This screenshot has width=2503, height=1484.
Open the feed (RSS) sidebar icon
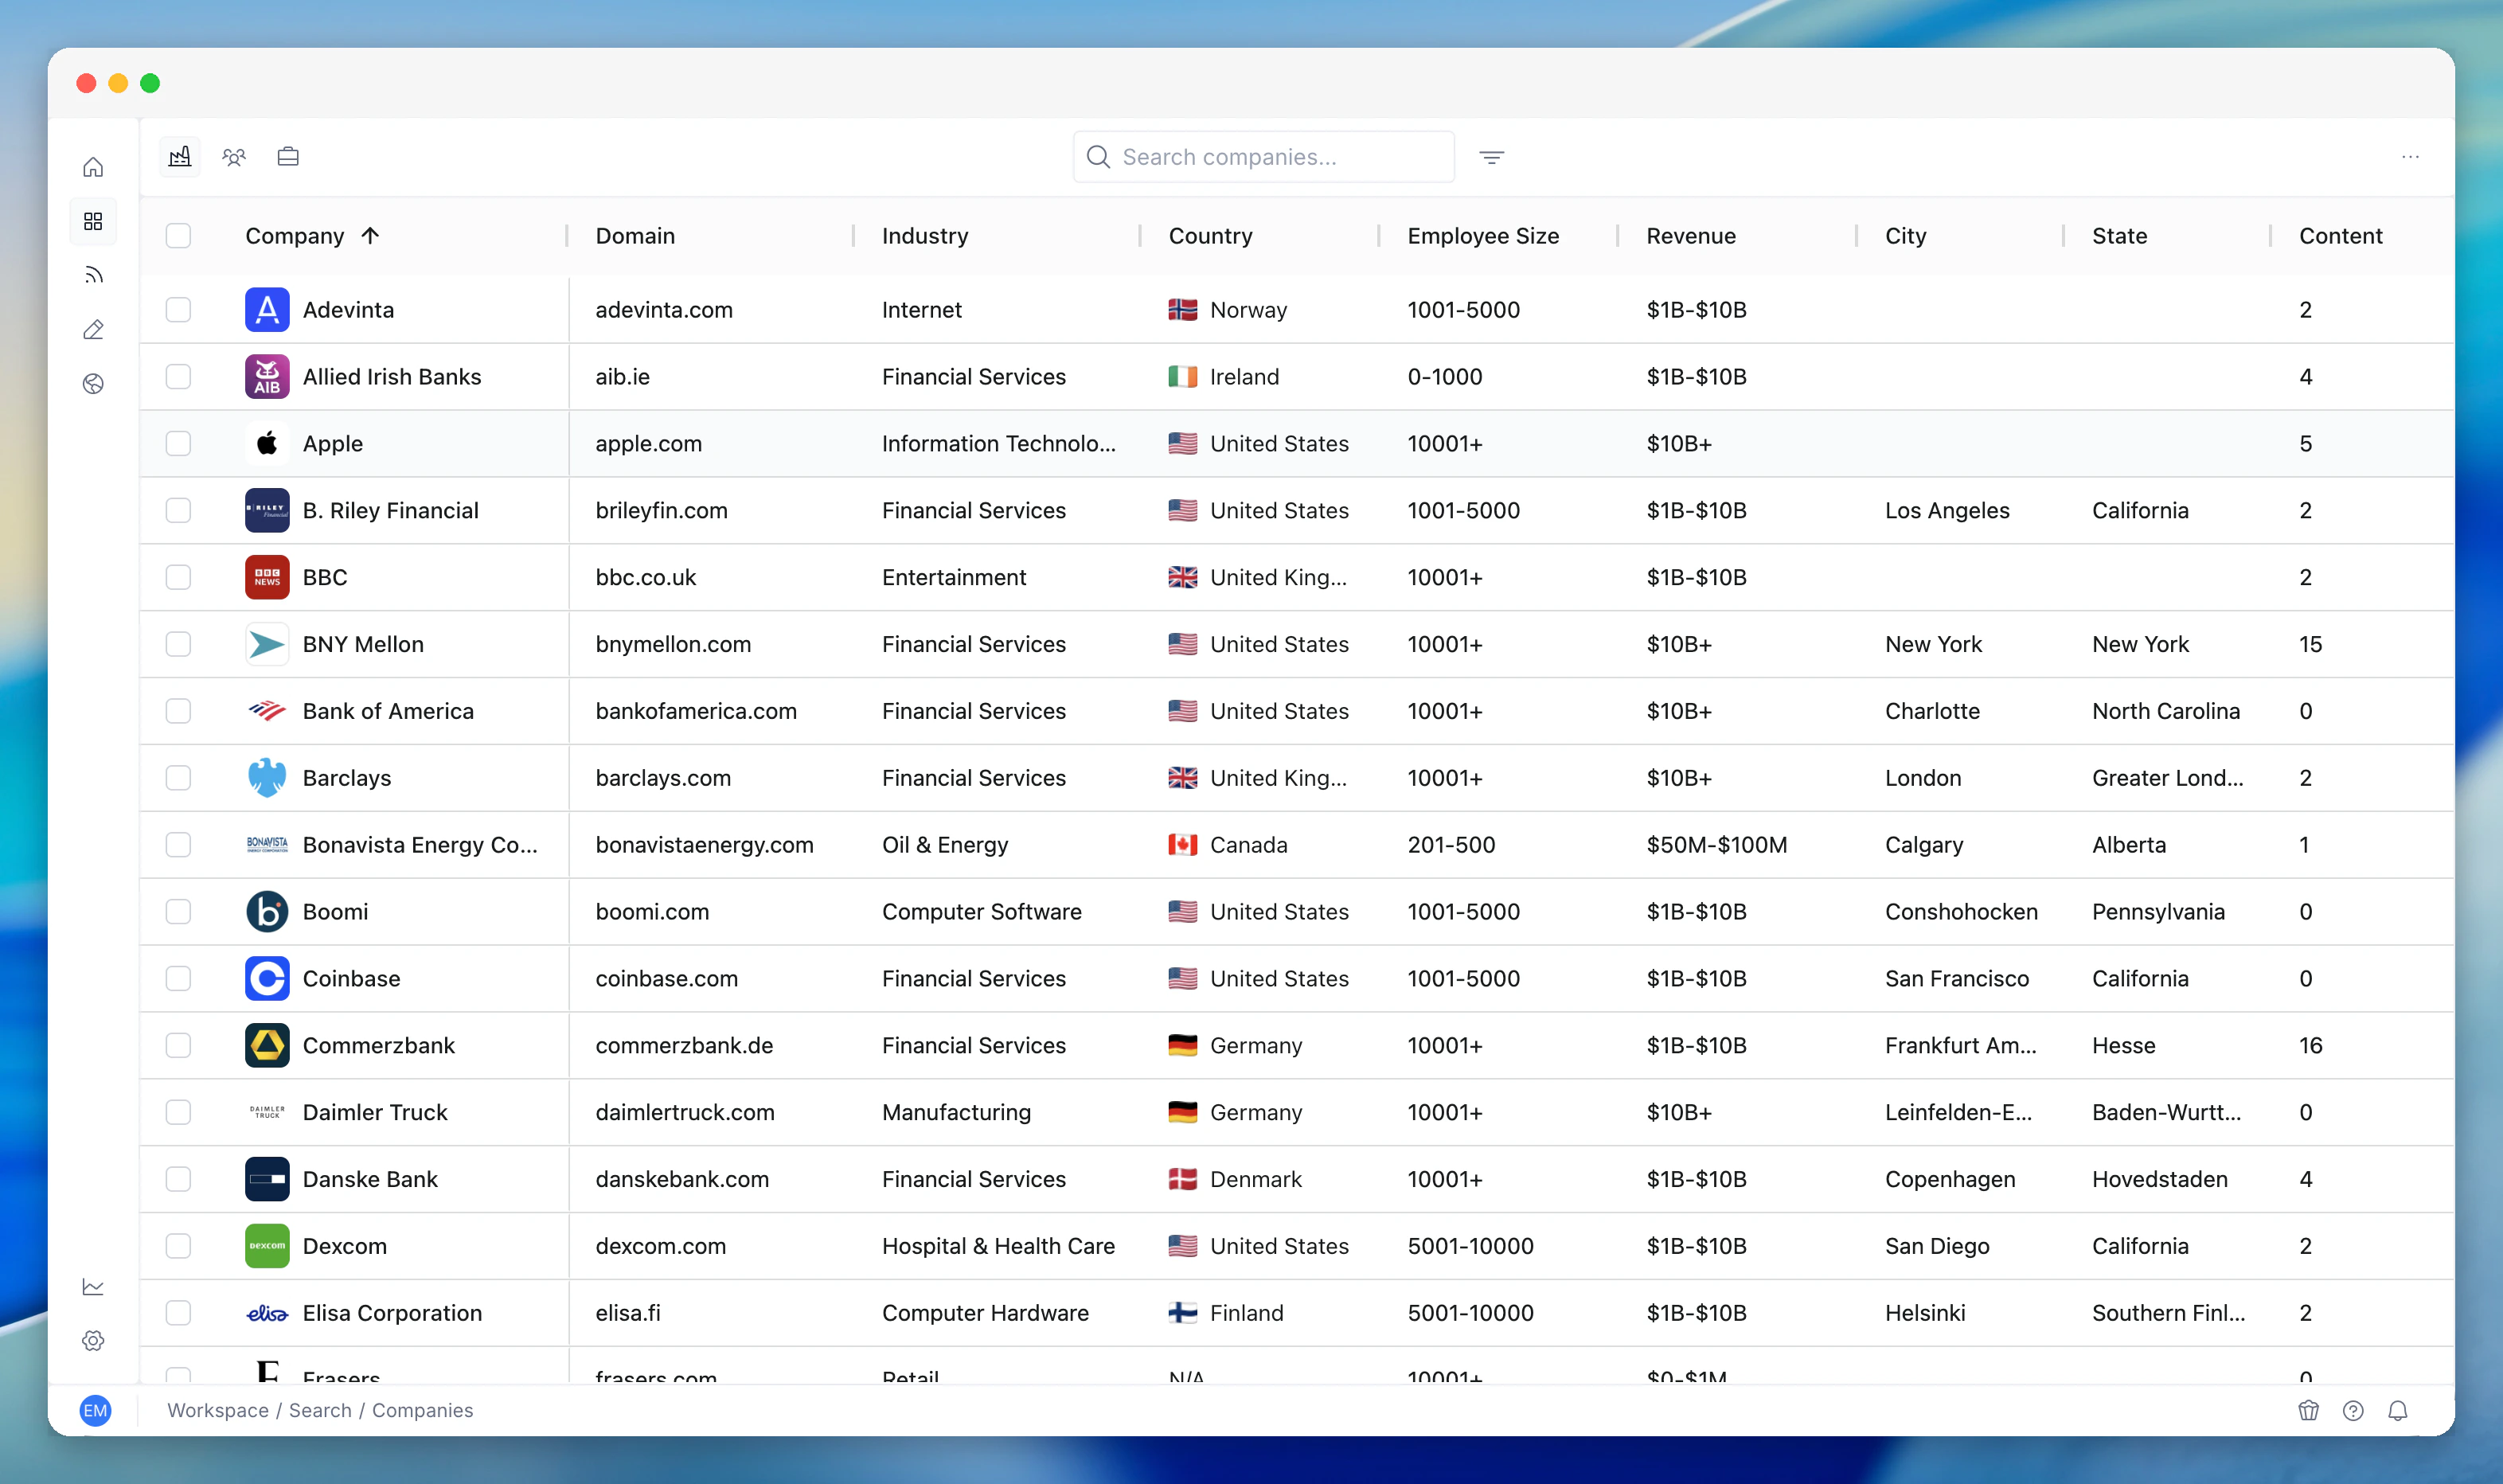pos(93,275)
